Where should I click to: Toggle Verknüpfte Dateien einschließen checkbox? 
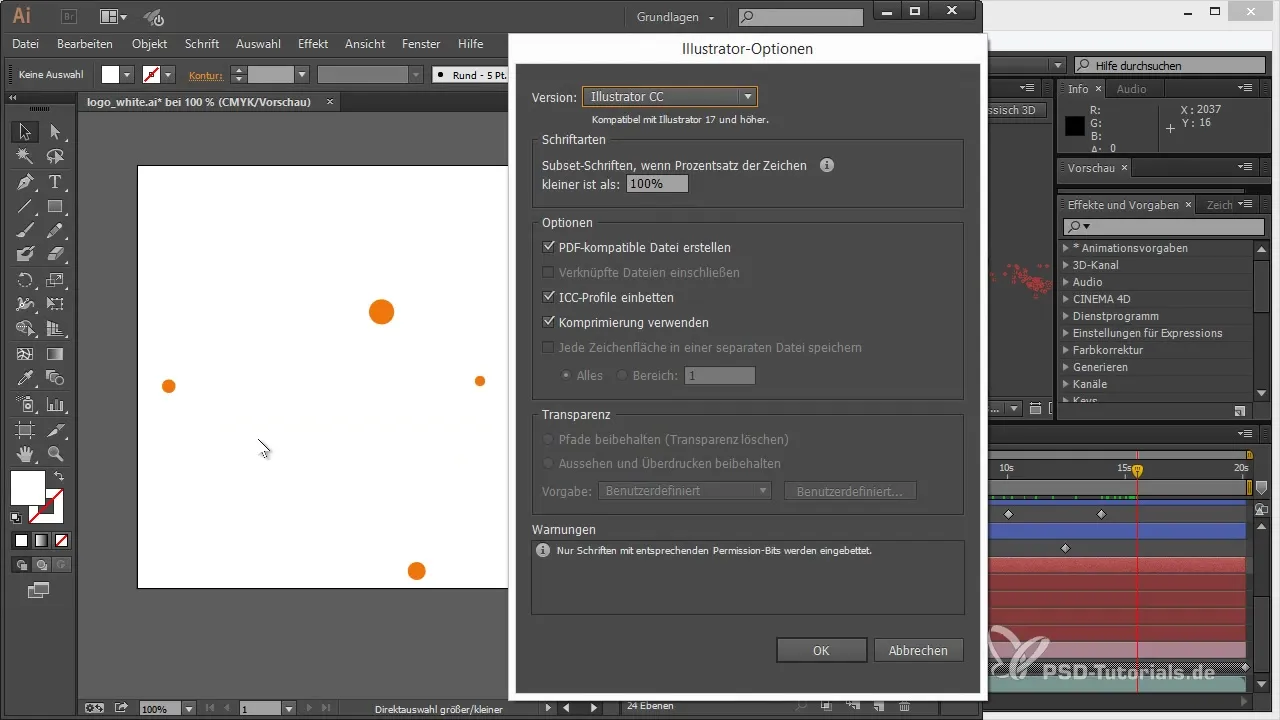(x=548, y=272)
